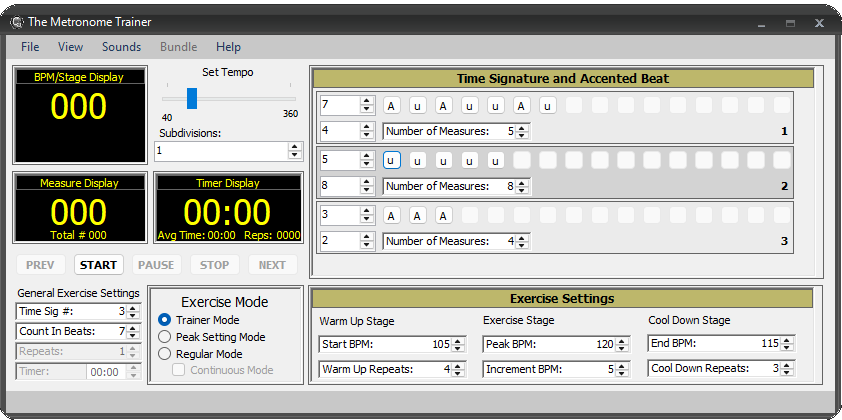
Task: Increase note value 2 in signature 3
Action: (367, 237)
